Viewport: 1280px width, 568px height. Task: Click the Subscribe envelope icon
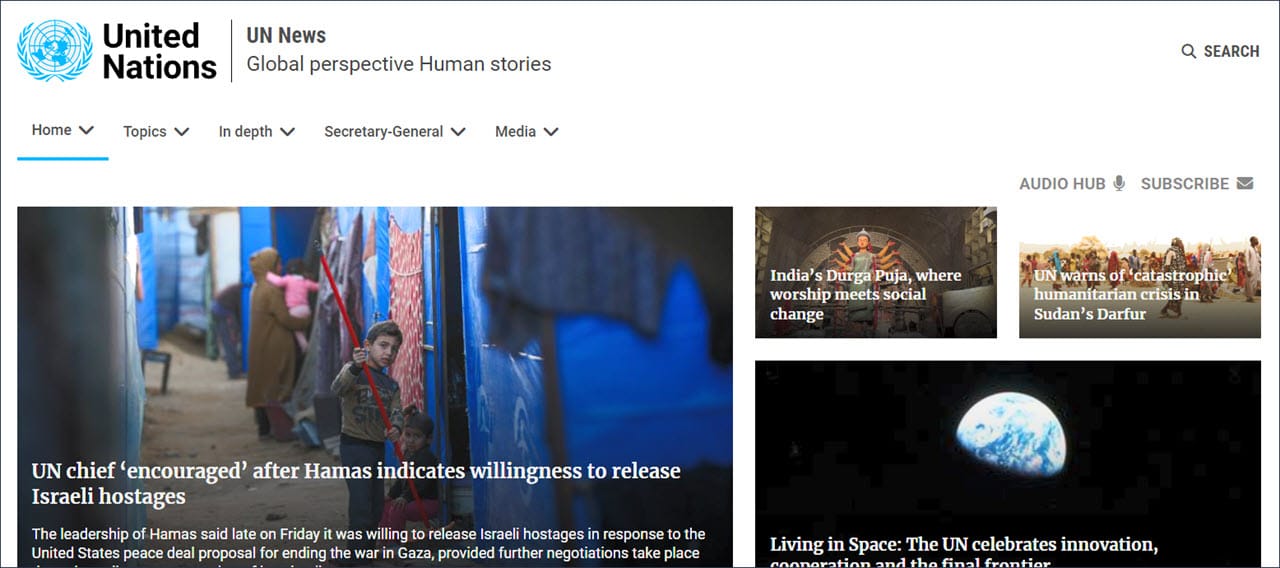pyautogui.click(x=1245, y=183)
